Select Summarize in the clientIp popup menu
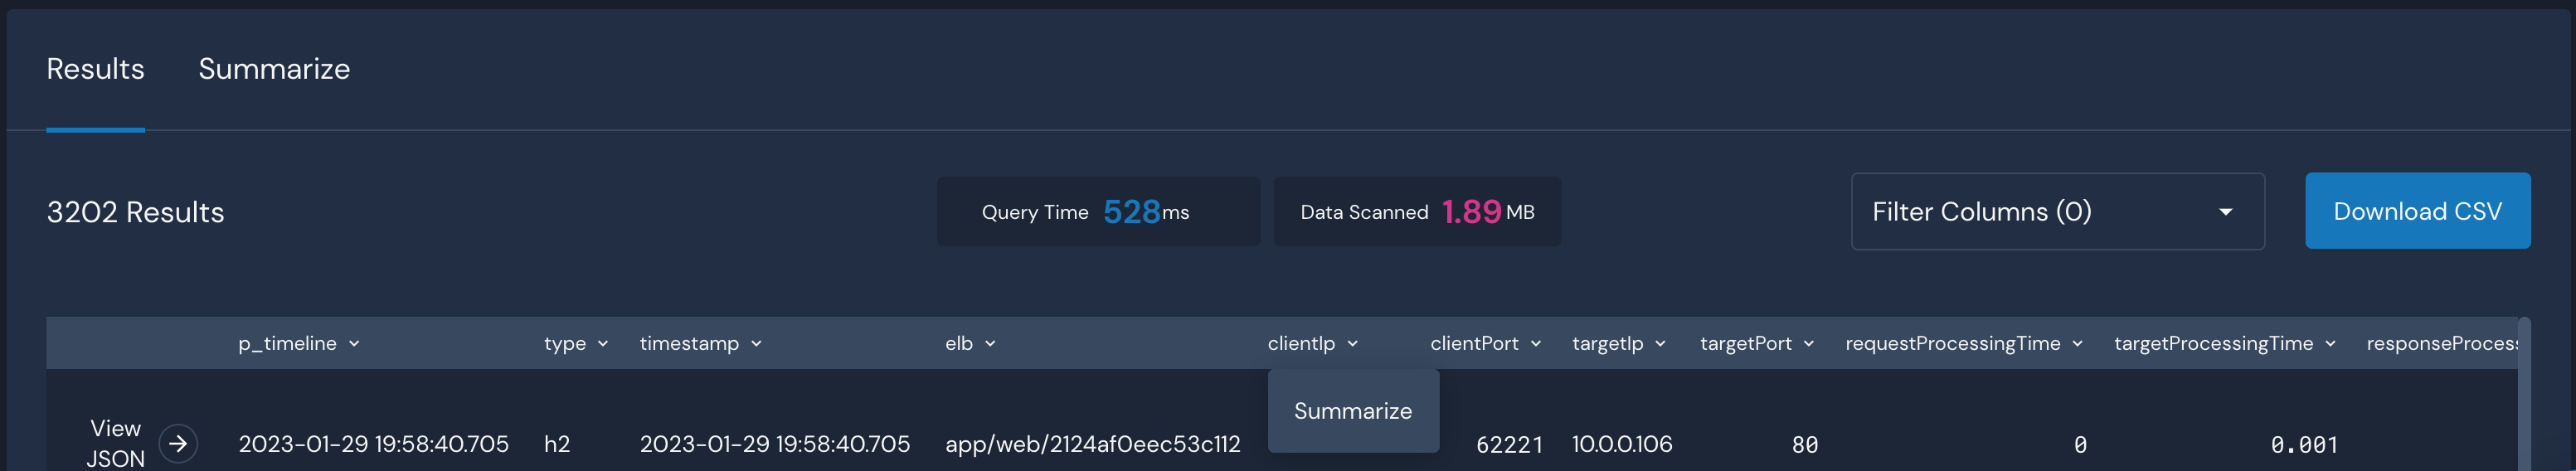This screenshot has width=2576, height=471. point(1353,411)
